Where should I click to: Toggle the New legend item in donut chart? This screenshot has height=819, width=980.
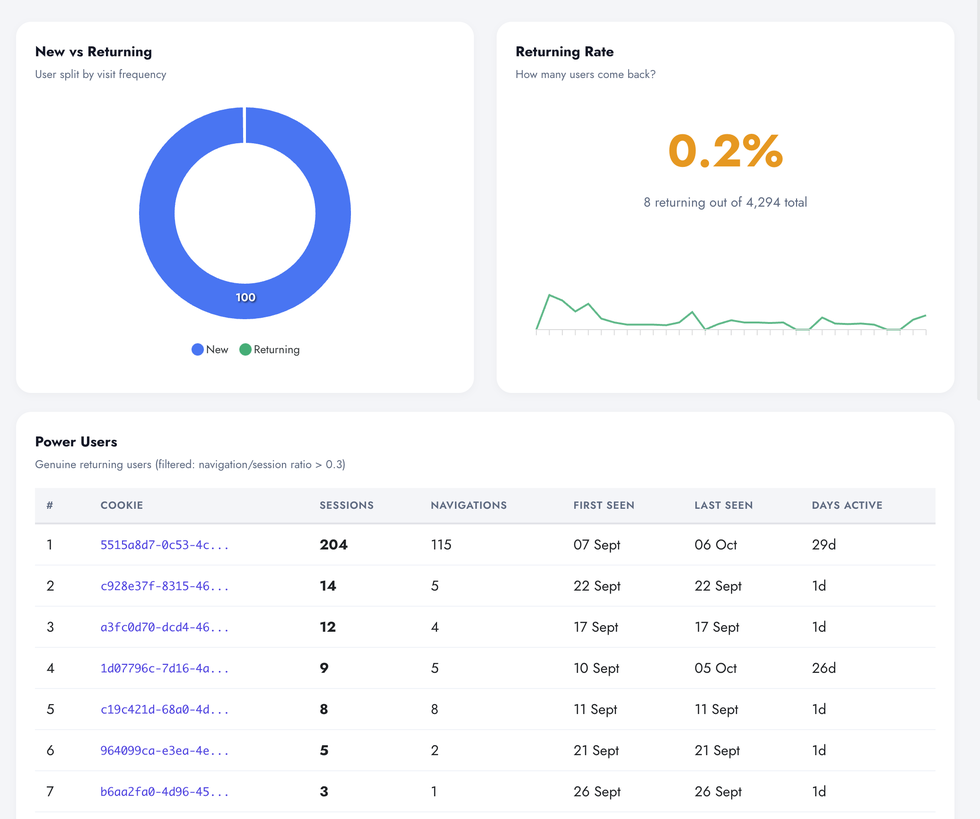tap(210, 349)
